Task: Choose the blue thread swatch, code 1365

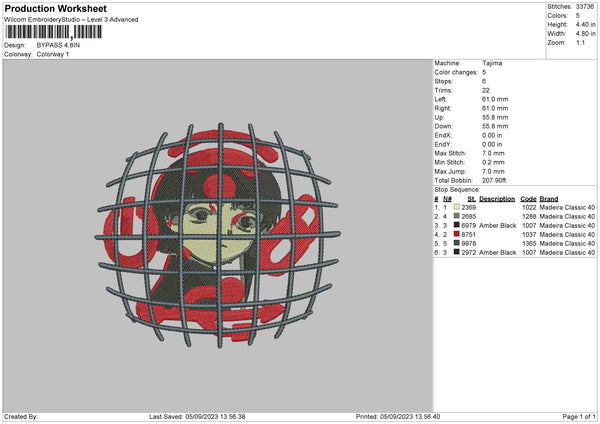Action: point(456,243)
